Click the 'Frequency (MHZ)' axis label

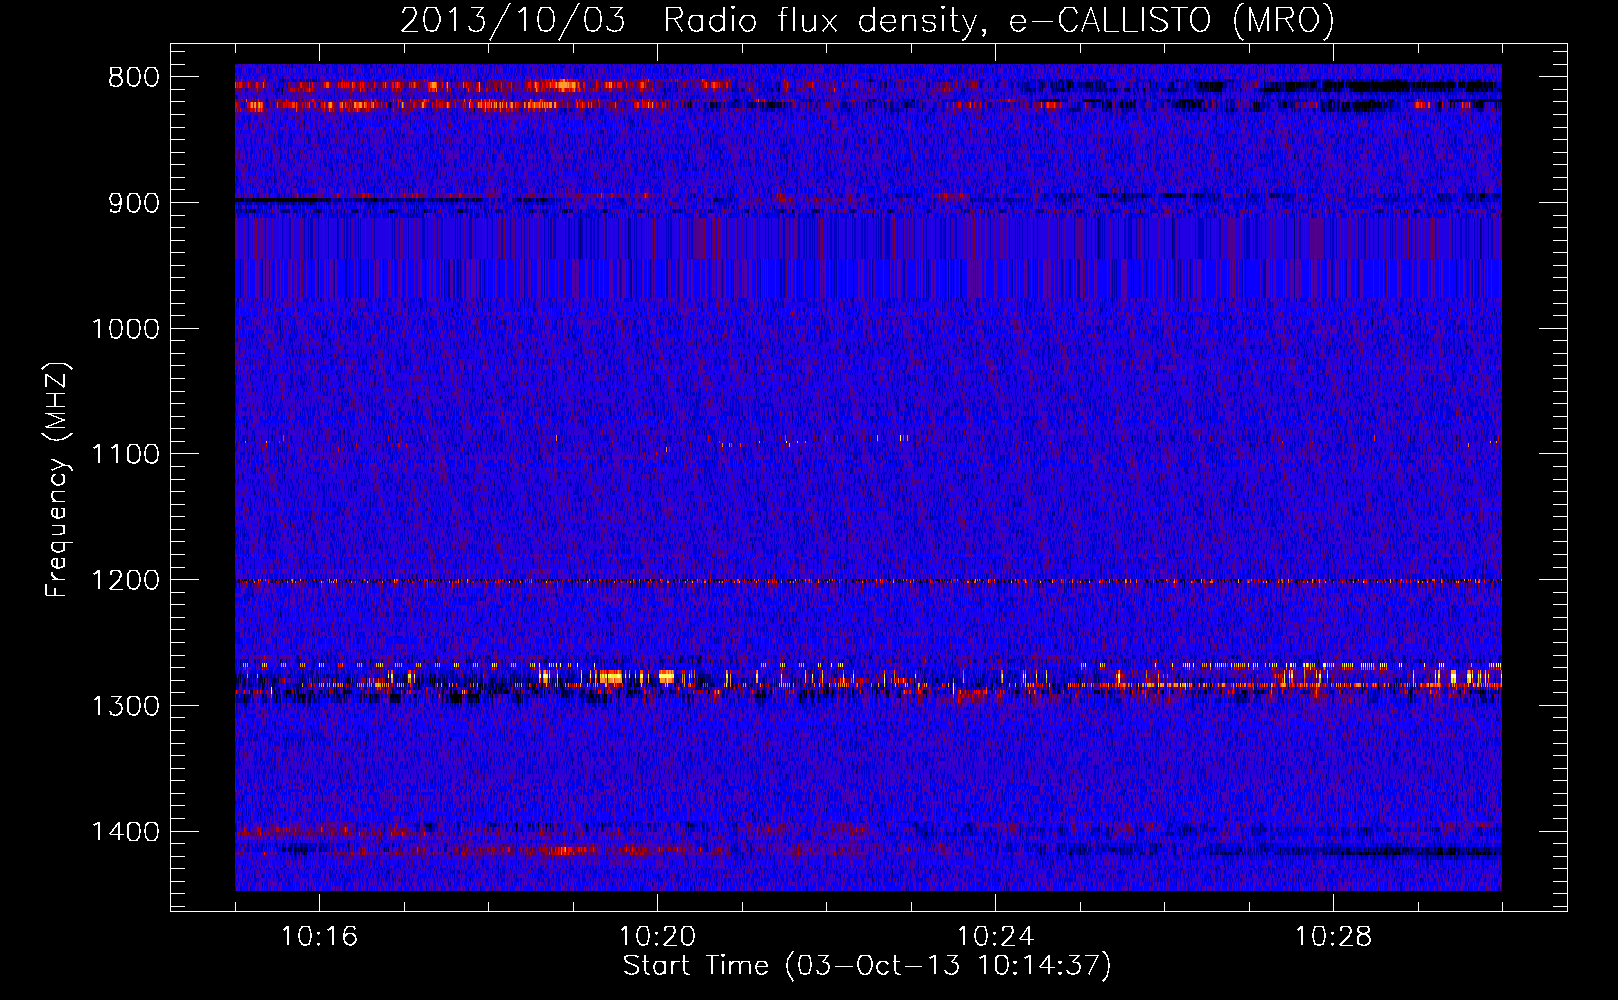point(58,480)
